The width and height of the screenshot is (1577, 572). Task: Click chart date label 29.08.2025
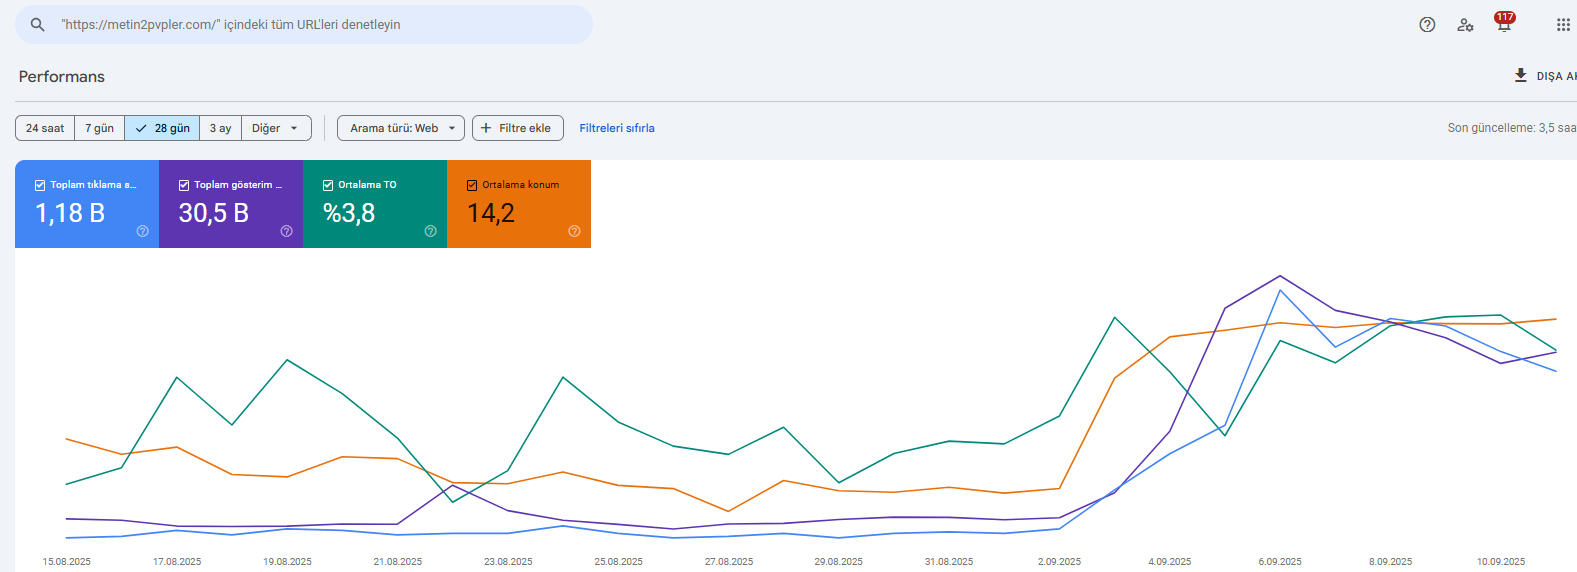click(x=839, y=562)
